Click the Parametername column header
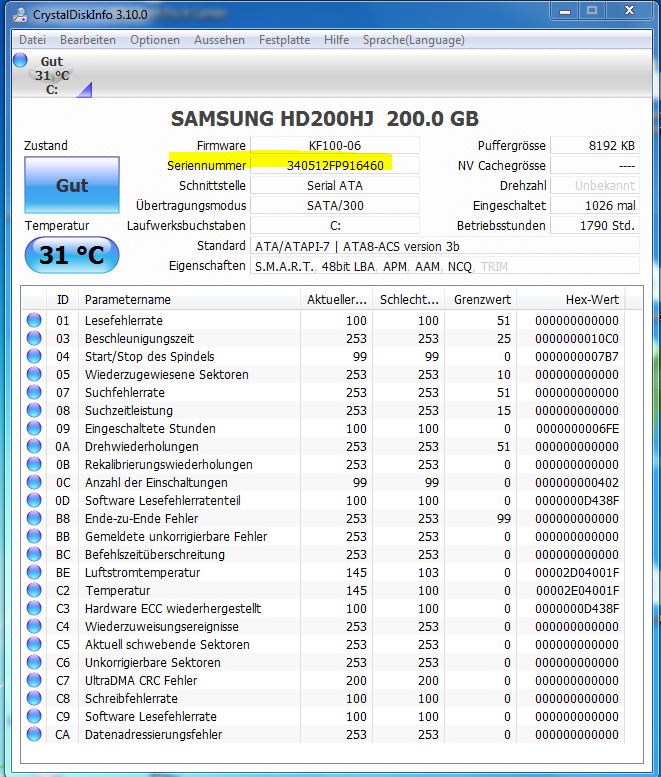661x777 pixels. pyautogui.click(x=190, y=299)
